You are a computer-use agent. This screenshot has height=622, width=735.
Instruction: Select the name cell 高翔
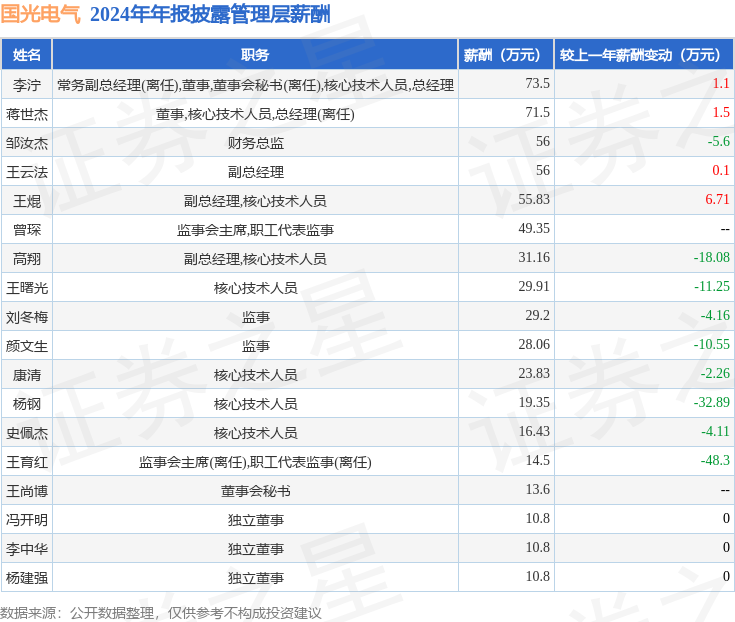coord(27,259)
